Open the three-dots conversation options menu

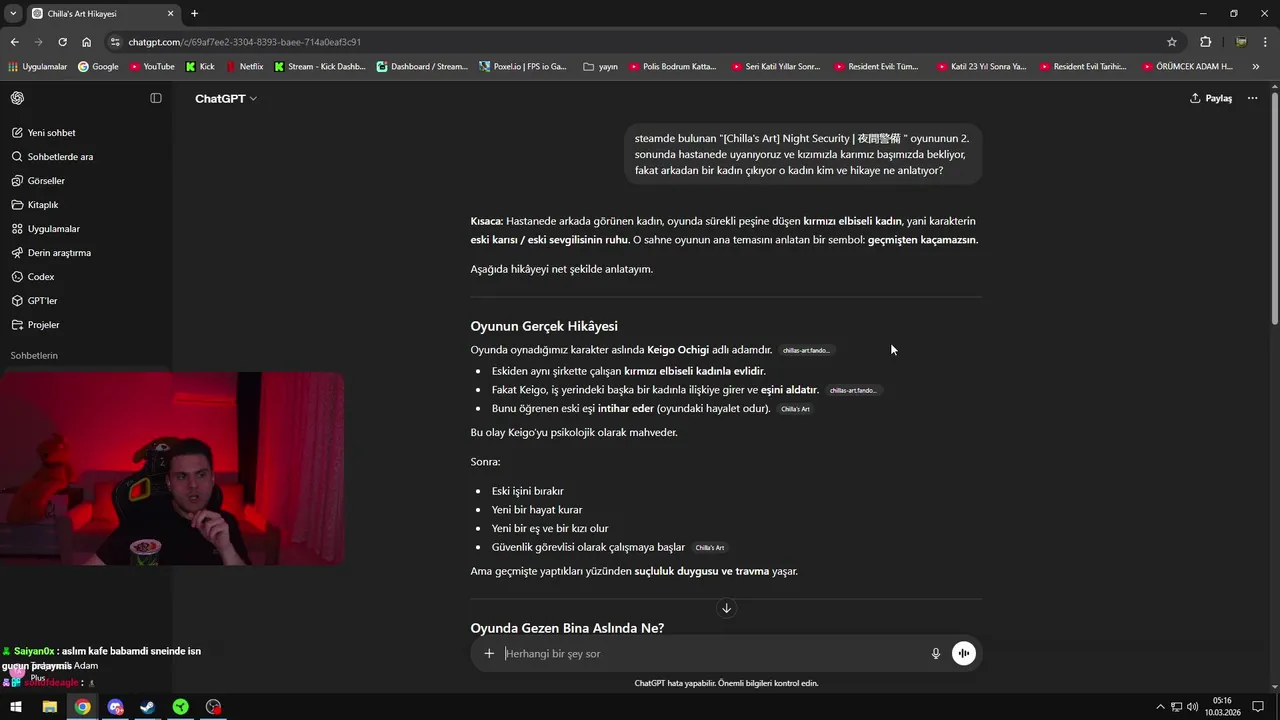(x=1252, y=99)
